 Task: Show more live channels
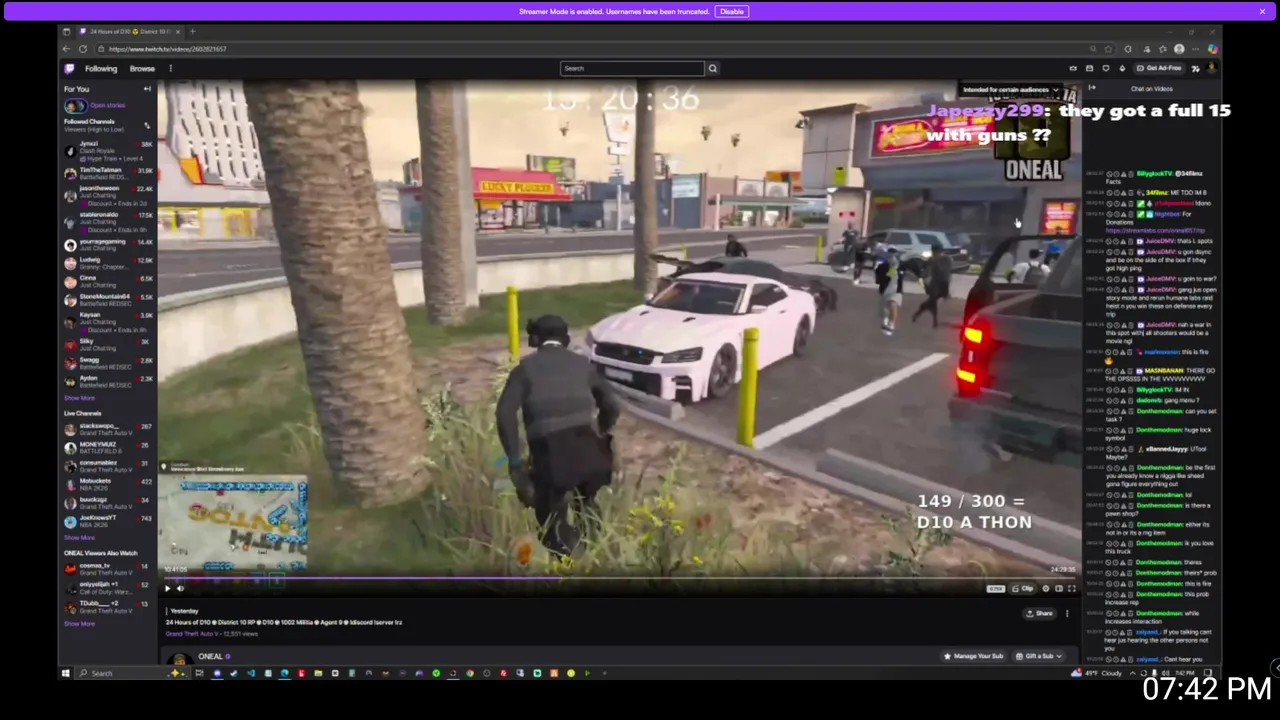pyautogui.click(x=79, y=538)
